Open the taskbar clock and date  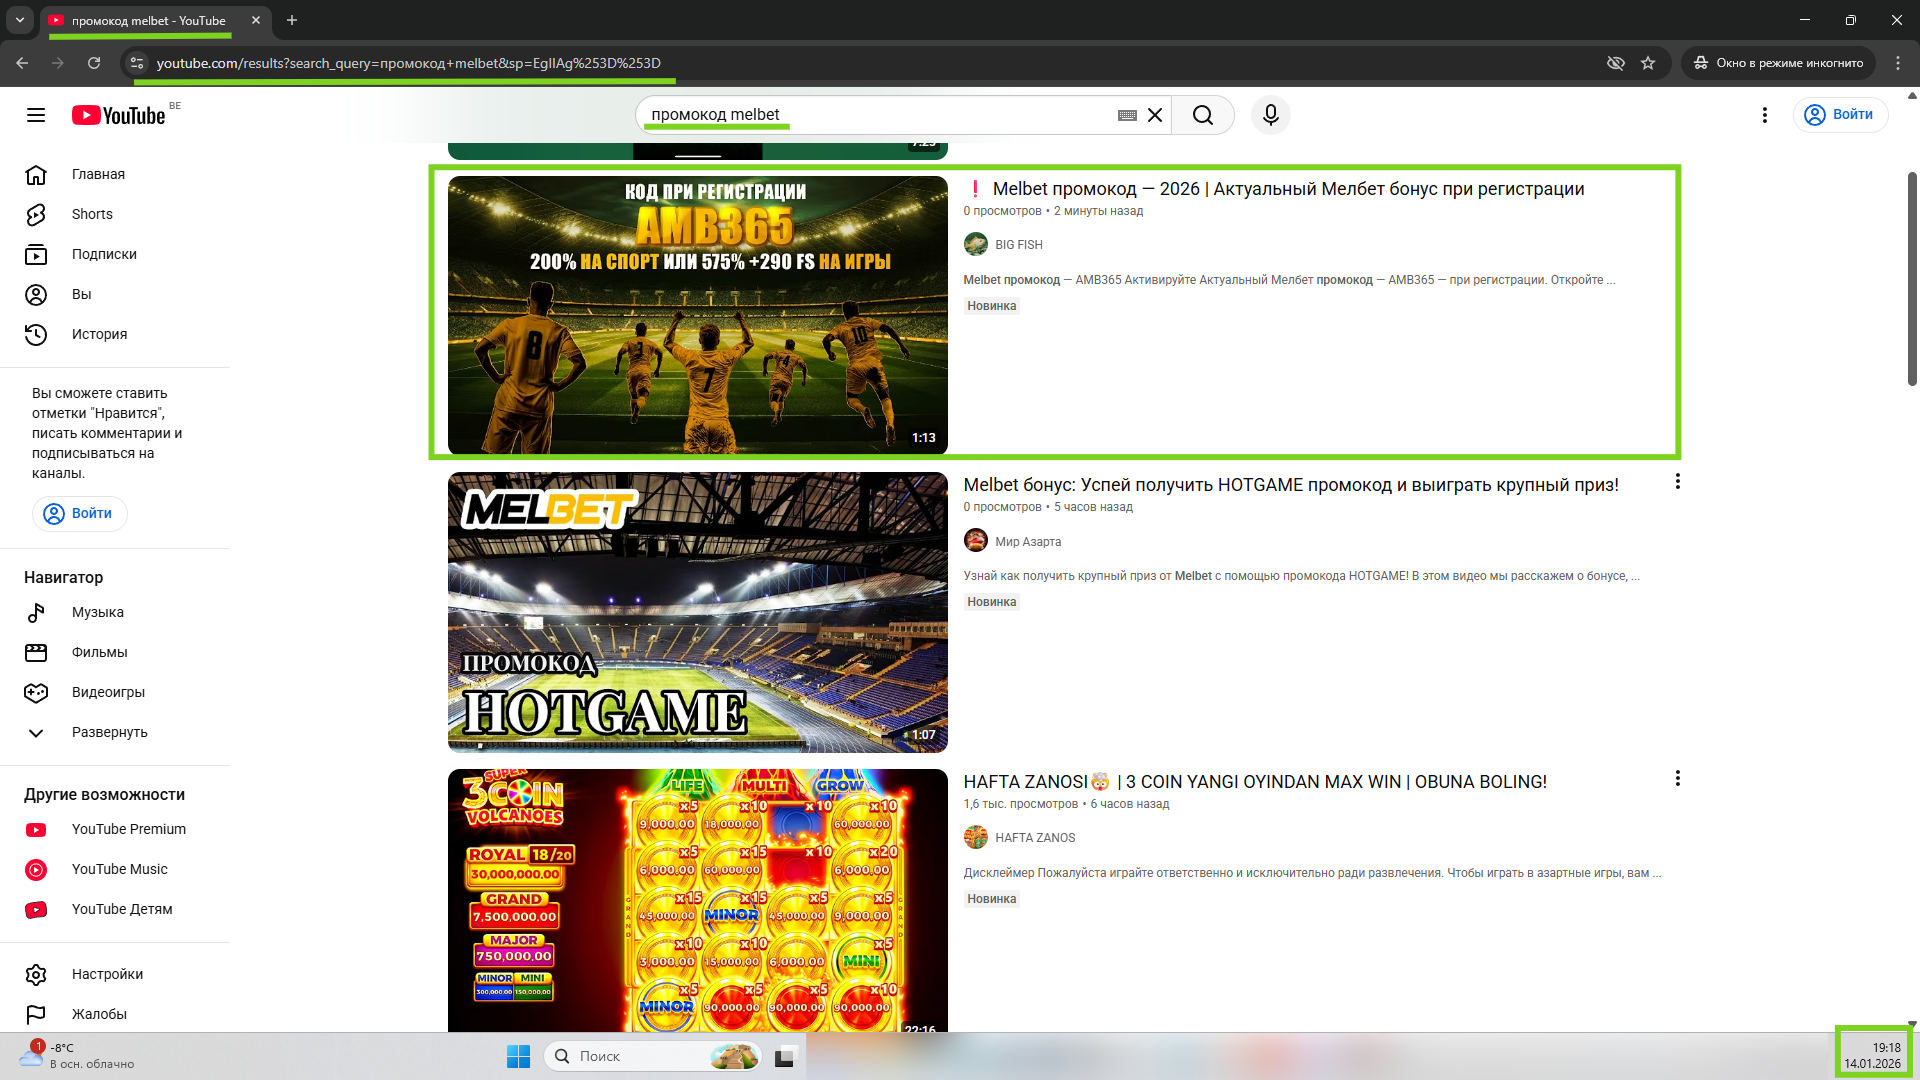click(1872, 1056)
